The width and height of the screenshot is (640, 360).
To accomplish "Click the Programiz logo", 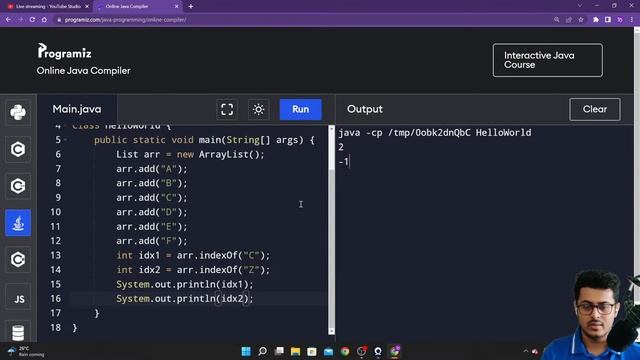I will pyautogui.click(x=64, y=51).
